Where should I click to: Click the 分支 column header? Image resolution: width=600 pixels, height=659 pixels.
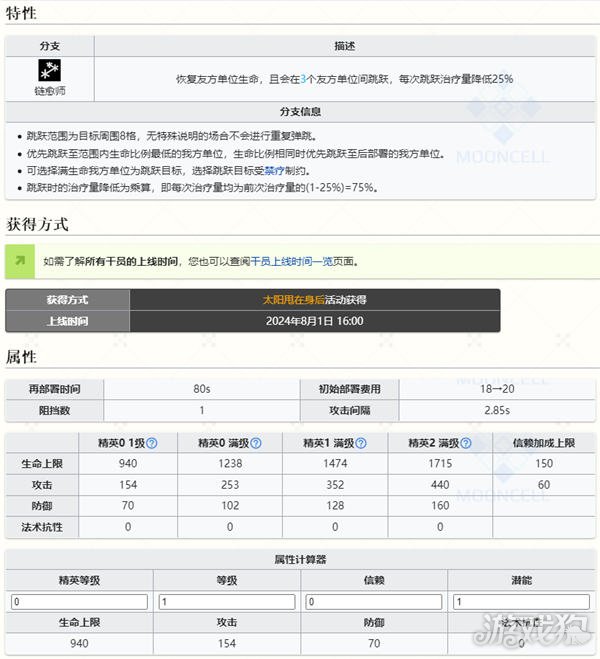coord(50,46)
